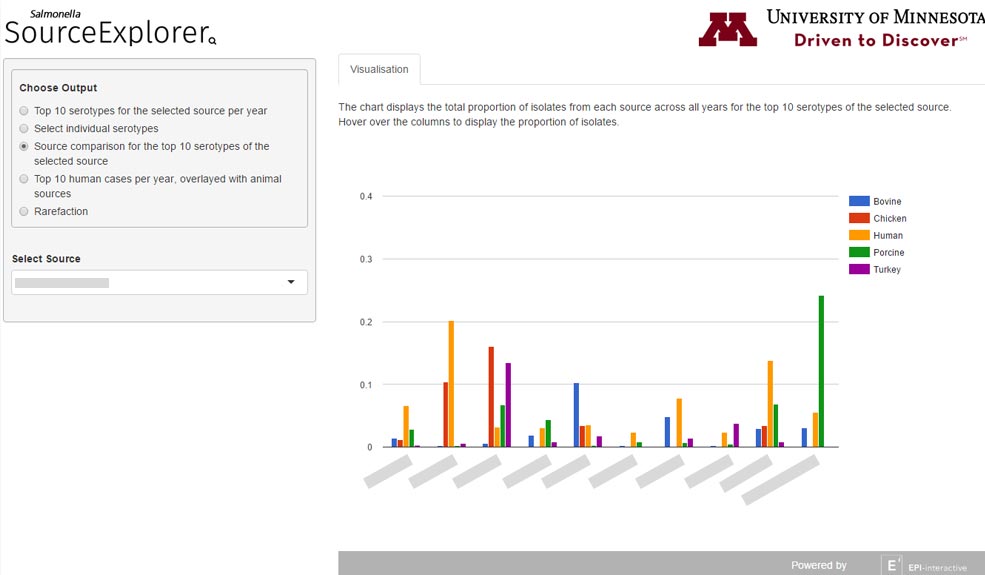Click the Driven to Discover tagline link

point(880,40)
